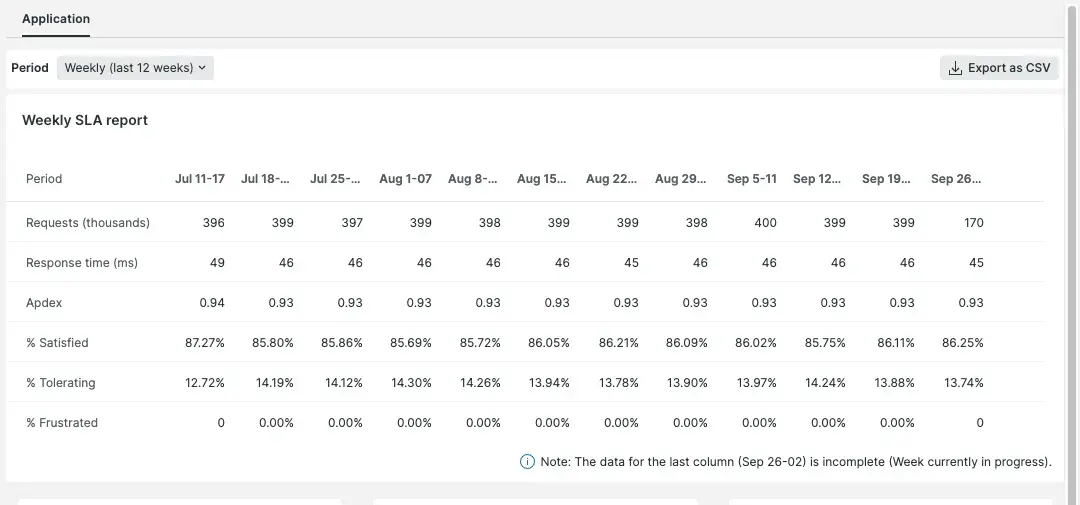Click the 87.27% satisfied value cell
Image resolution: width=1080 pixels, height=505 pixels.
(205, 343)
